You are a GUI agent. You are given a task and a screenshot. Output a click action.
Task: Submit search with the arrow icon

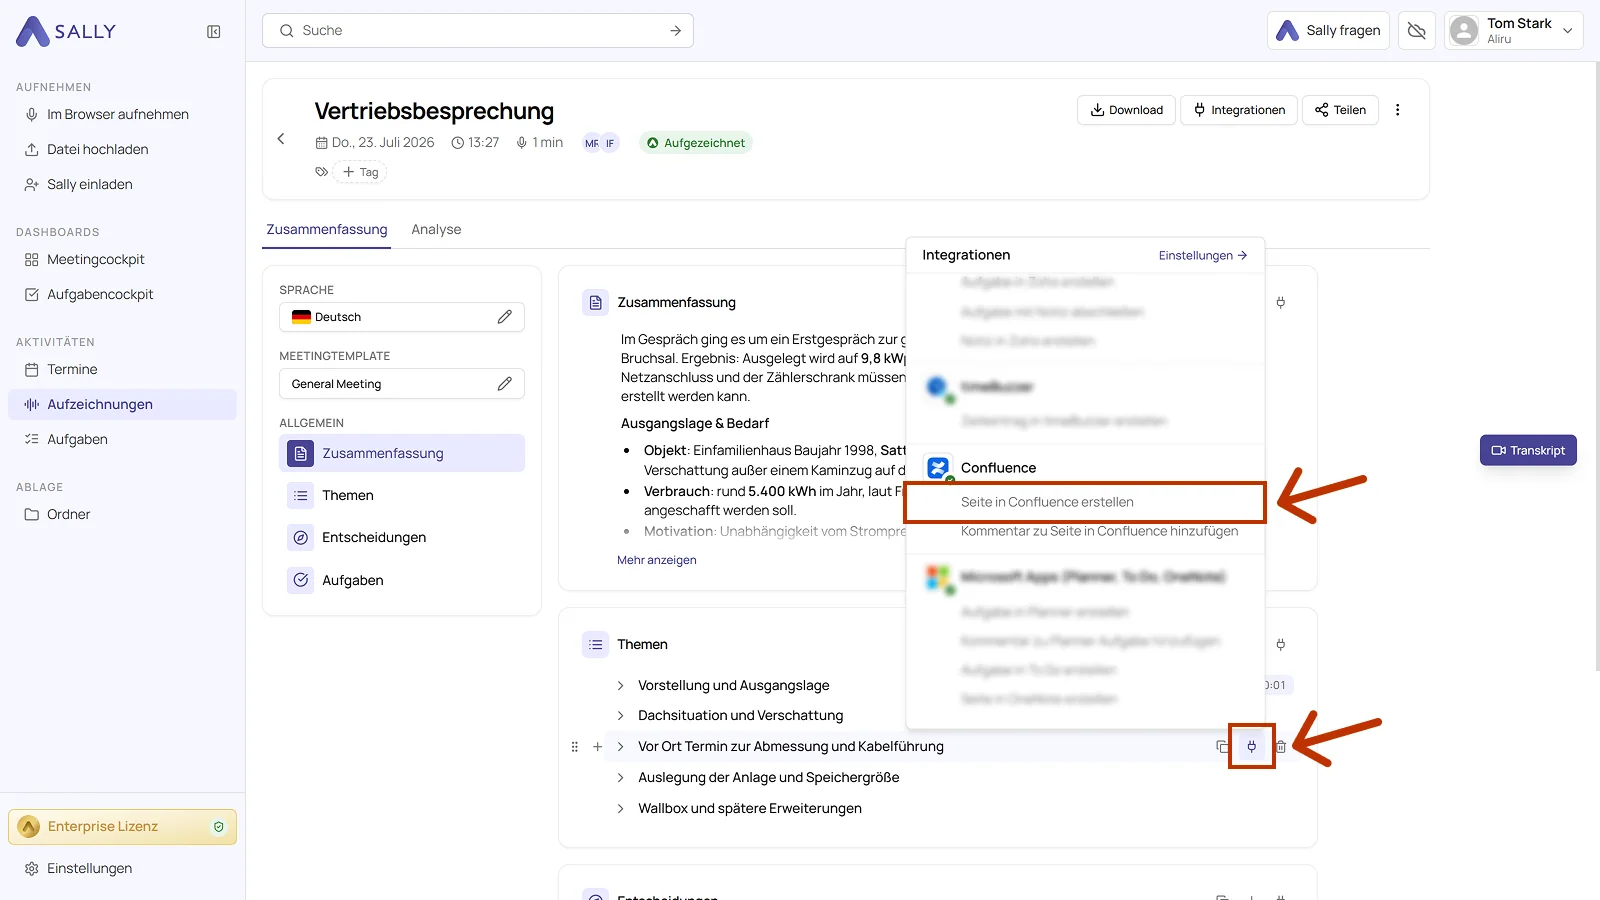676,31
